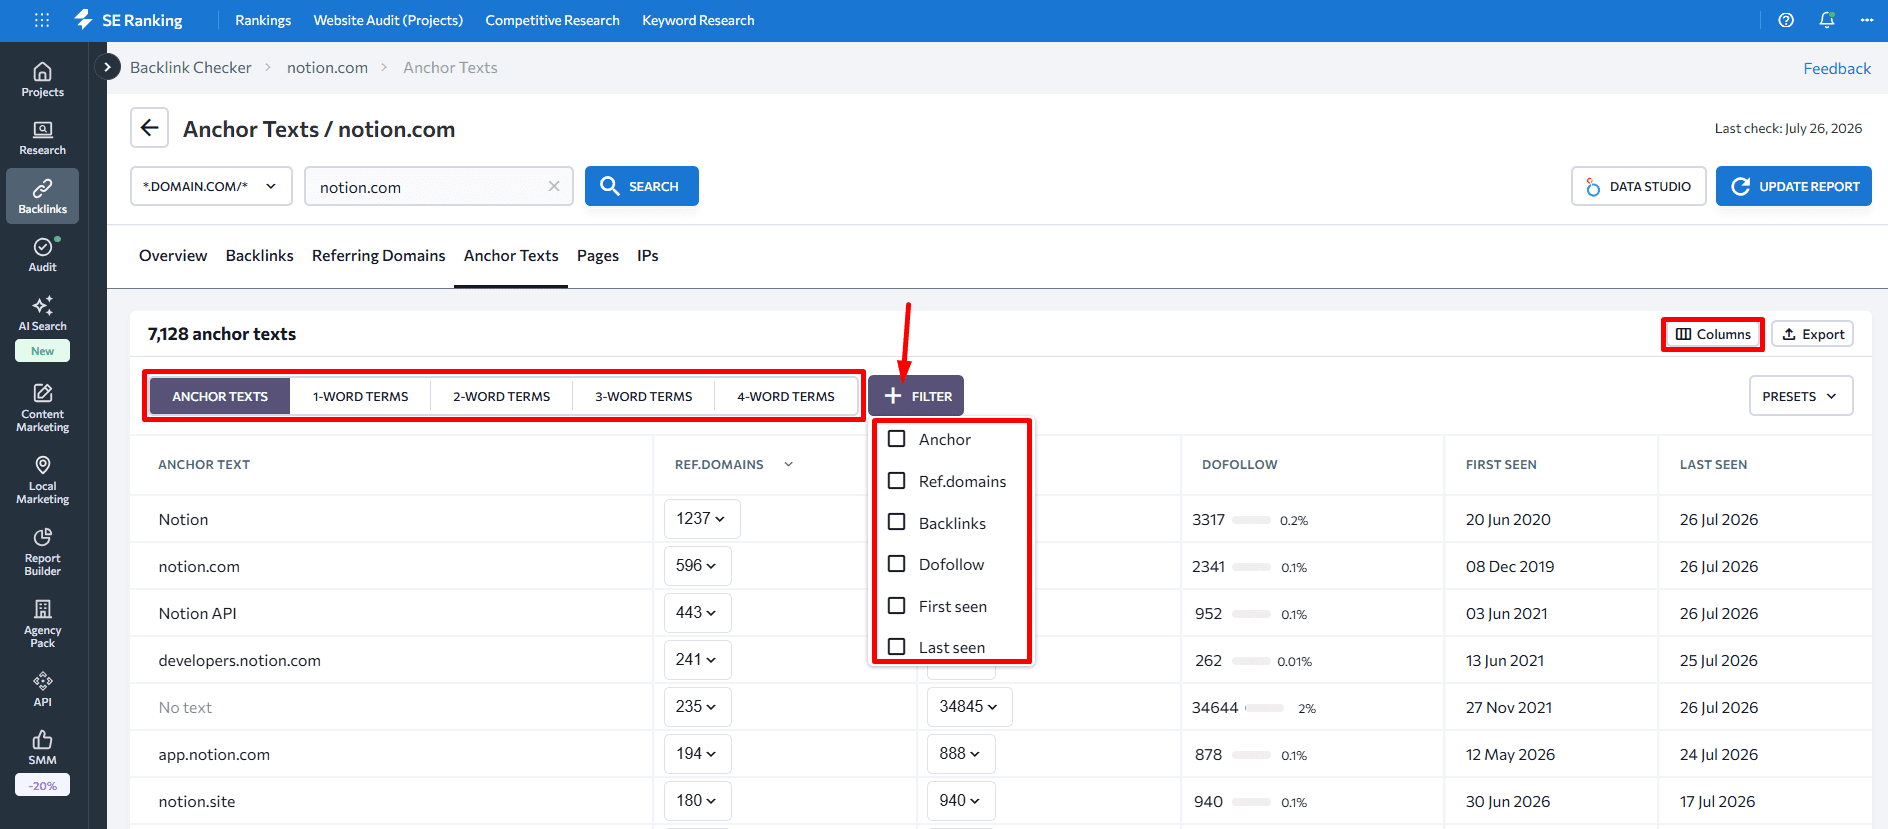Expand the 443 ref.domains for Notion API

[697, 613]
